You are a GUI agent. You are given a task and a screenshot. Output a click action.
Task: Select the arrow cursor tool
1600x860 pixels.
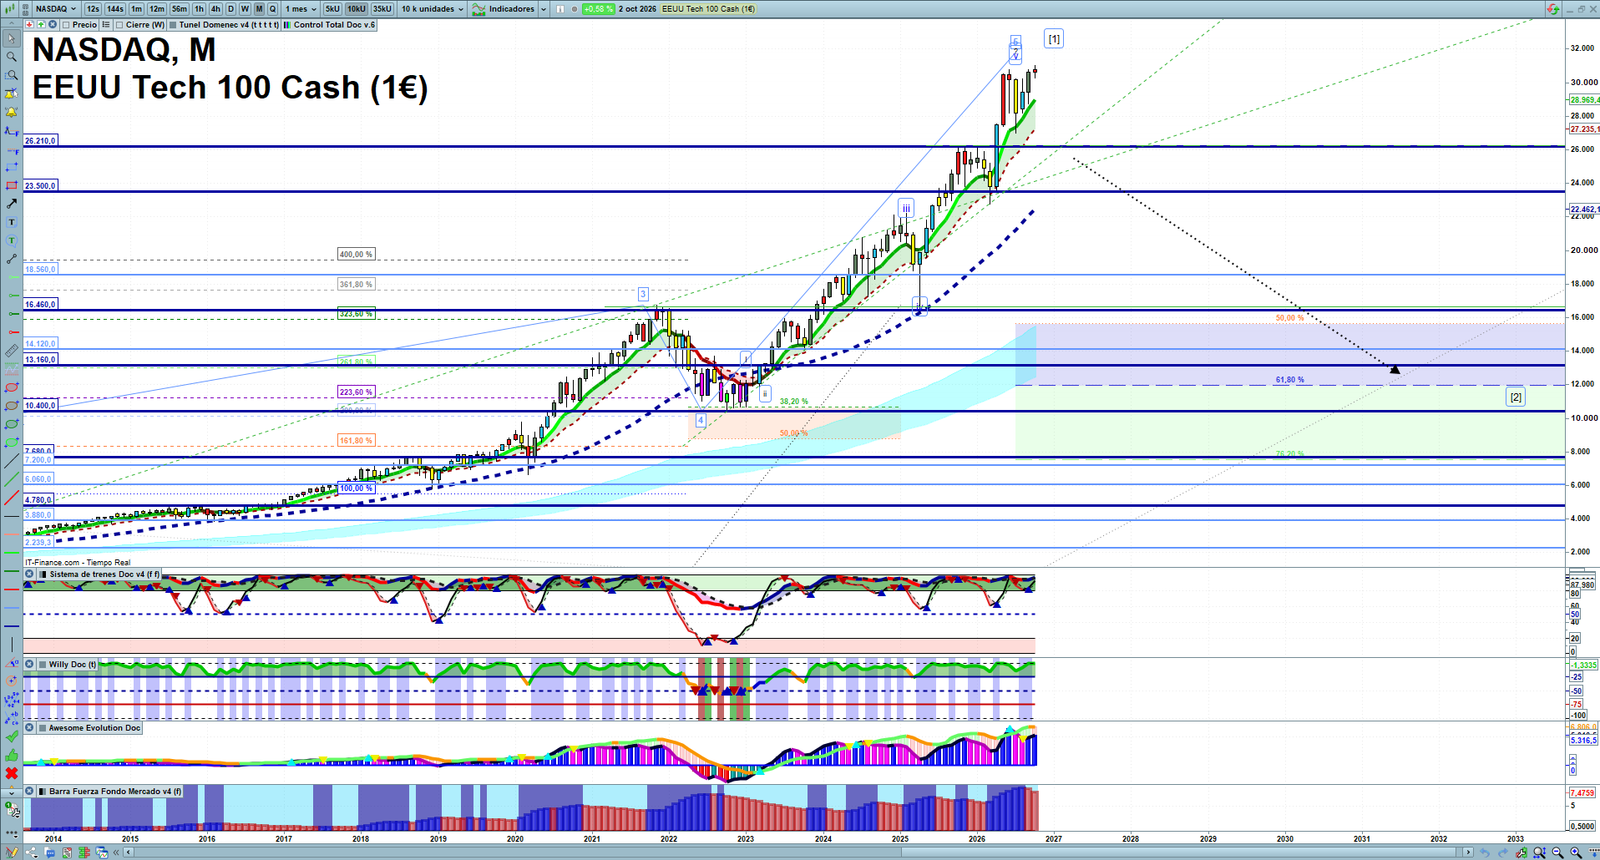point(11,39)
